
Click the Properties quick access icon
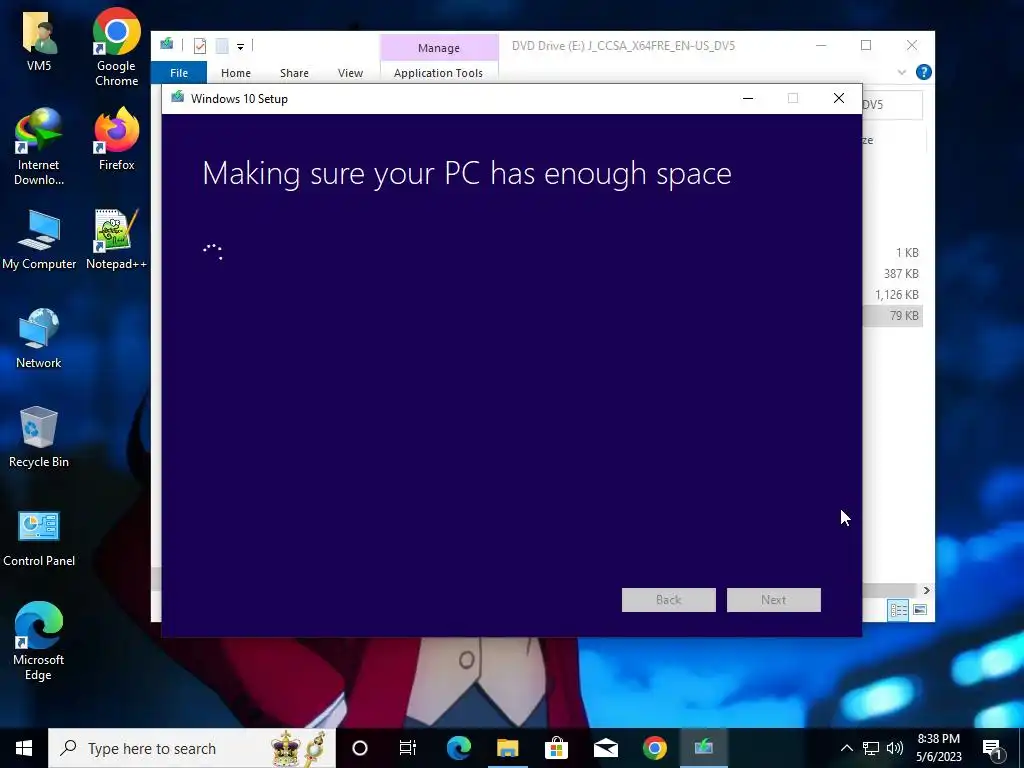[x=200, y=46]
